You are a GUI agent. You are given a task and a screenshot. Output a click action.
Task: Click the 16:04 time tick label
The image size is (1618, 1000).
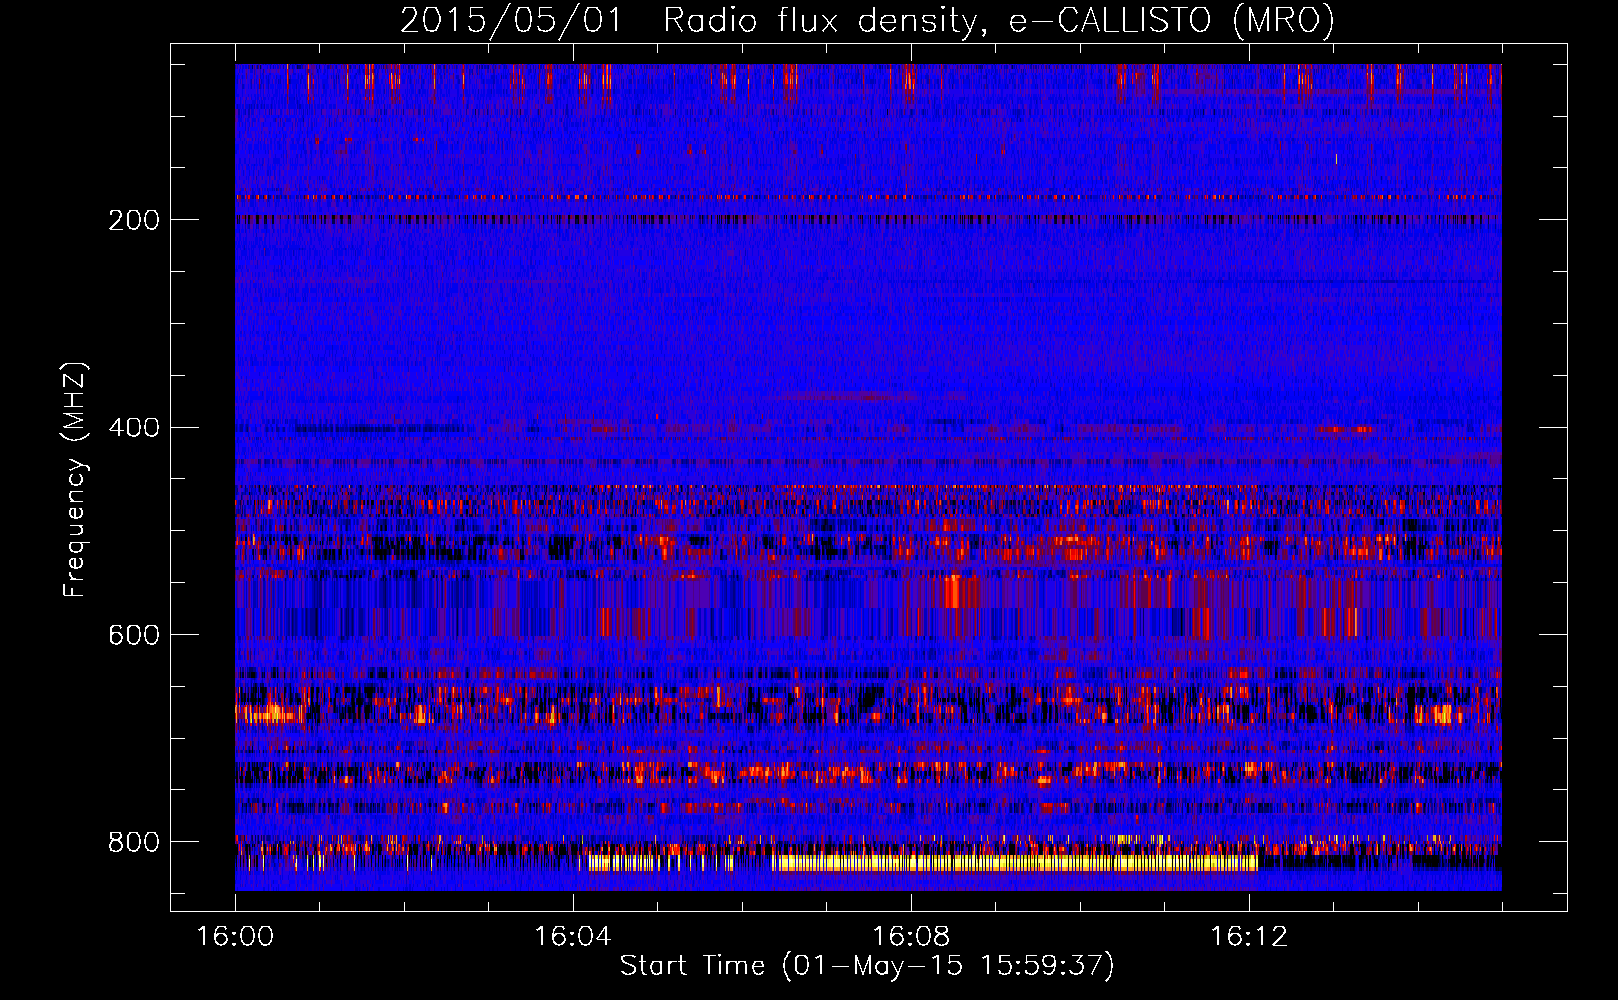(x=573, y=936)
